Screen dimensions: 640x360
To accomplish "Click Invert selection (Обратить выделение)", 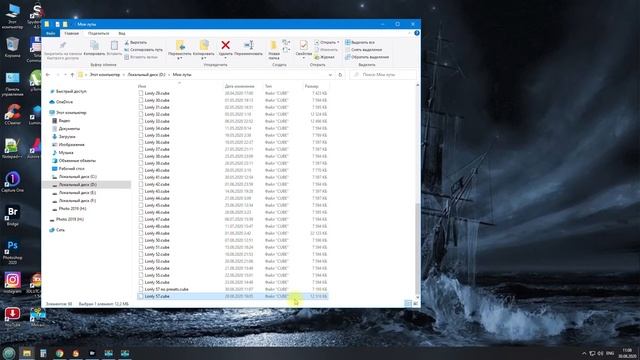I will click(367, 57).
